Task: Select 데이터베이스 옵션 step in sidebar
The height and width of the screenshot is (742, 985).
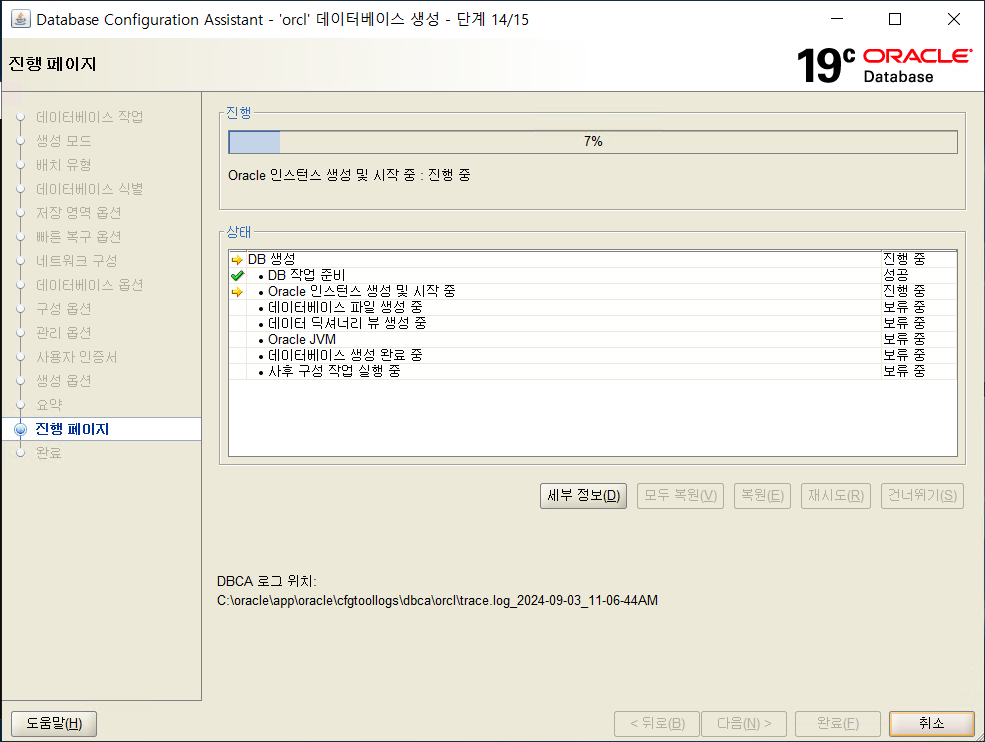Action: pyautogui.click(x=89, y=285)
